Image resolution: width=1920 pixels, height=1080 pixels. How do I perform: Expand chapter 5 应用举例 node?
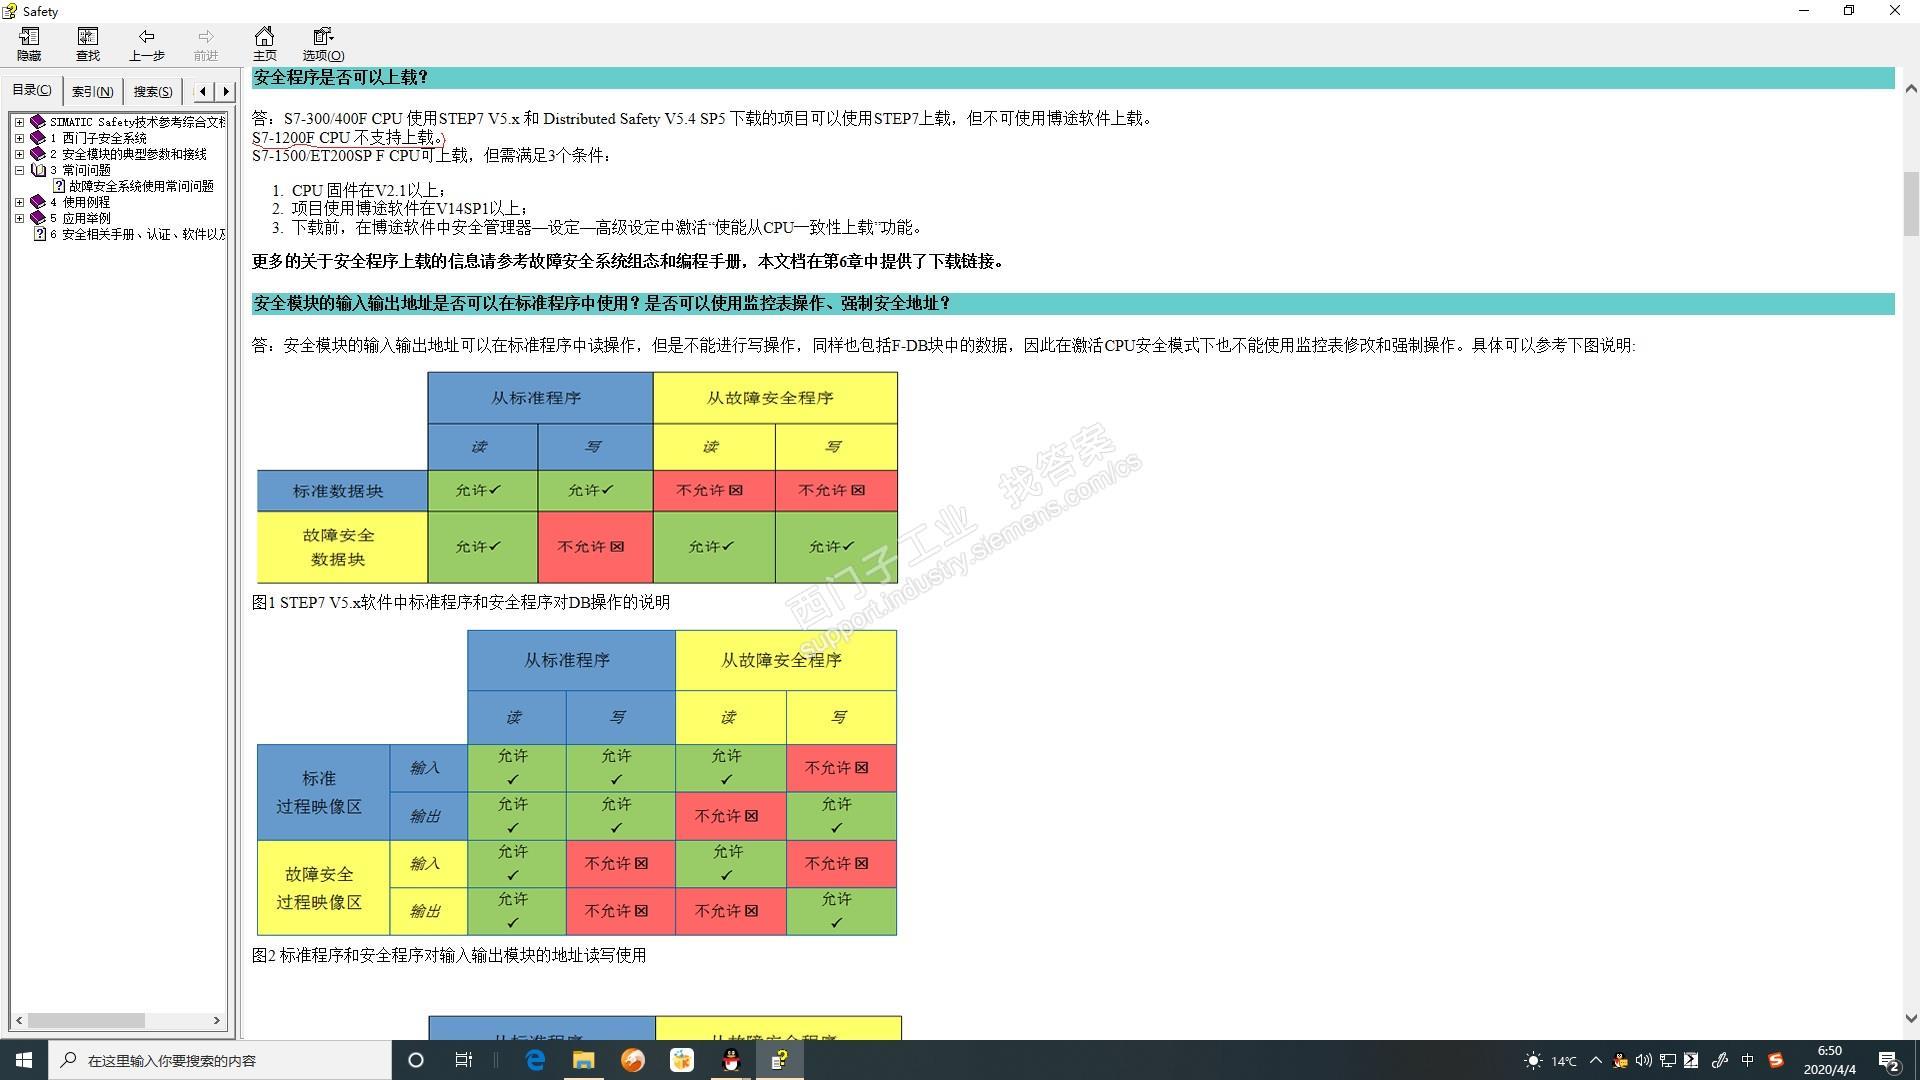(19, 218)
